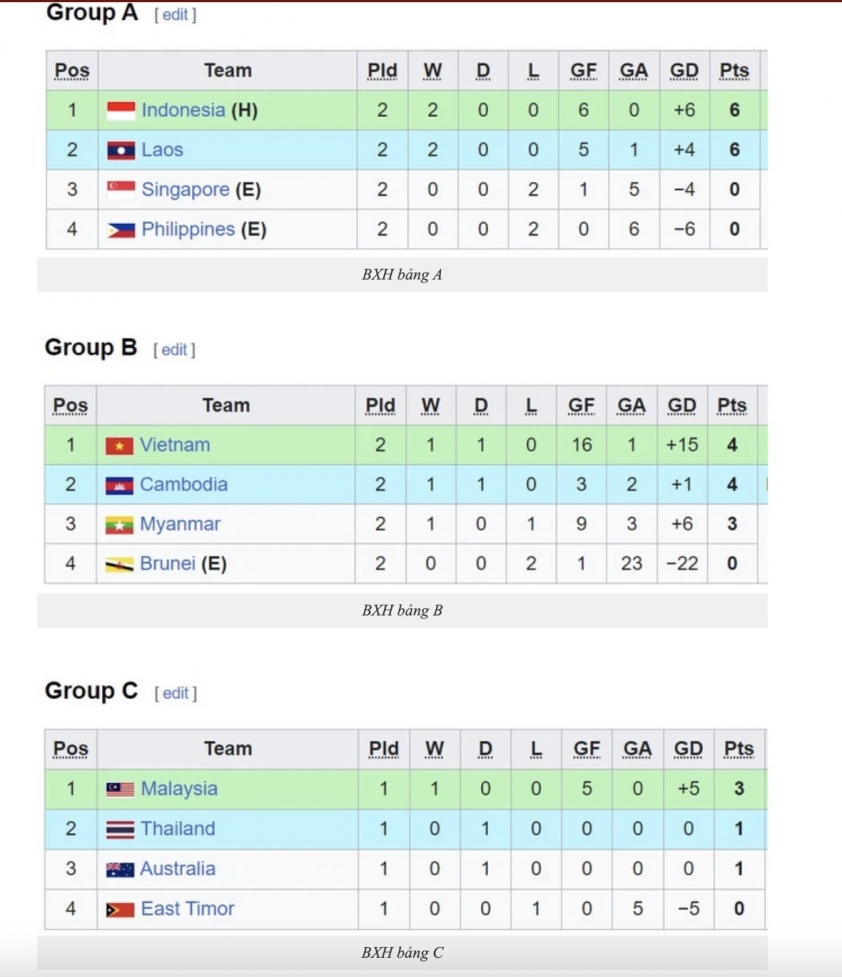Viewport: 842px width, 977px height.
Task: Open the edit link for Group B
Action: click(175, 350)
